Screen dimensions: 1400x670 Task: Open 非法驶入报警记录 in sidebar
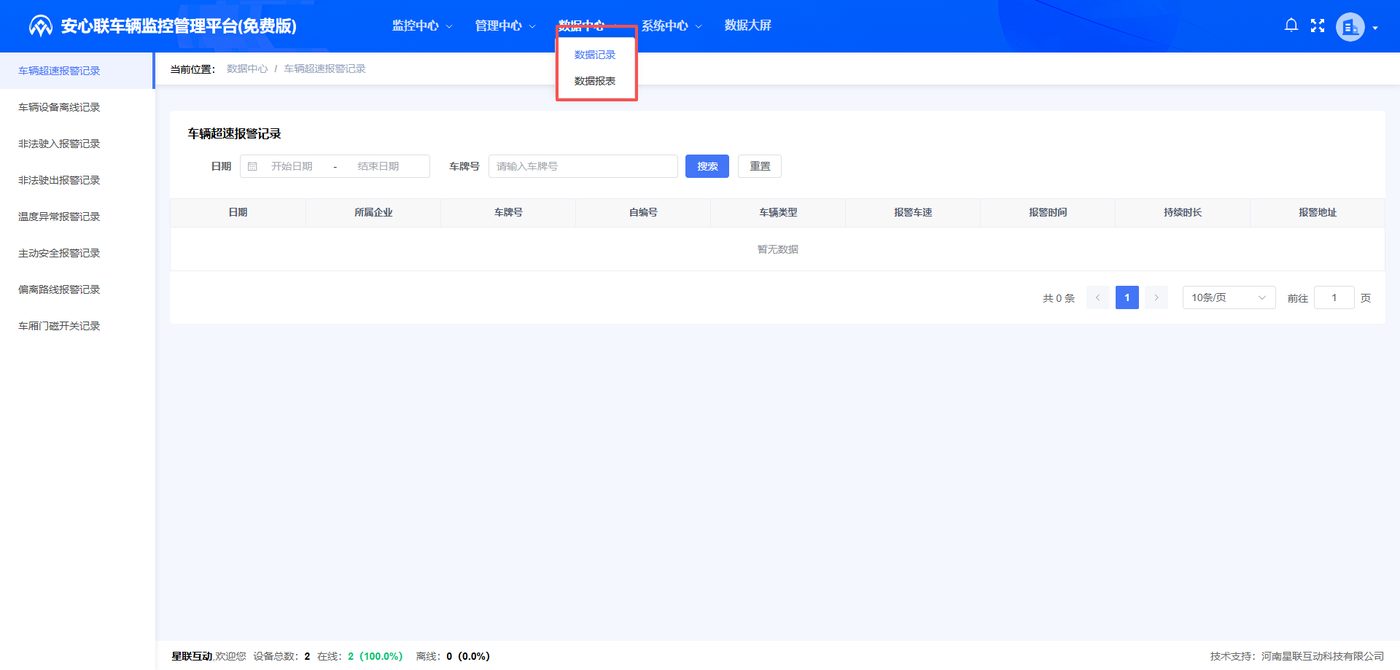(x=77, y=144)
